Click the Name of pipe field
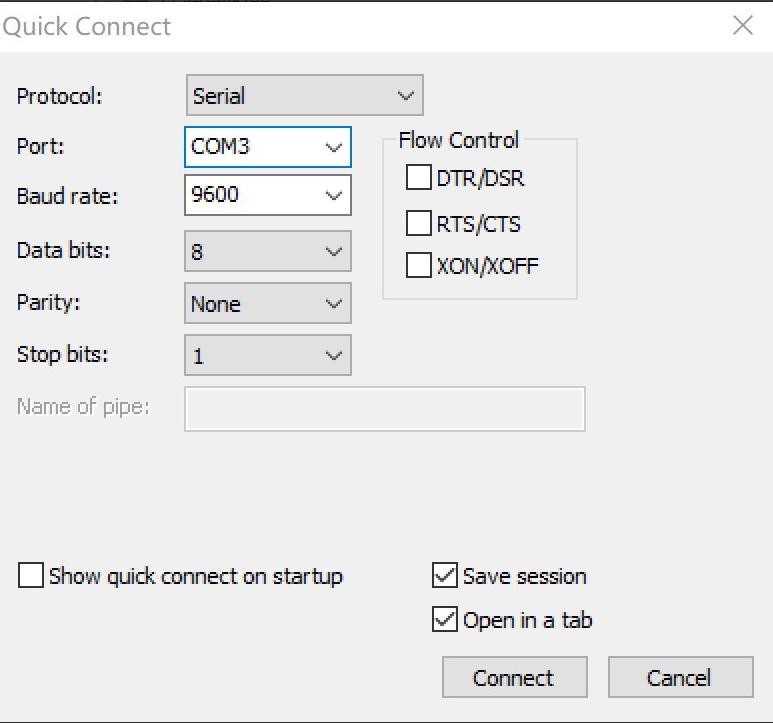 [x=385, y=408]
